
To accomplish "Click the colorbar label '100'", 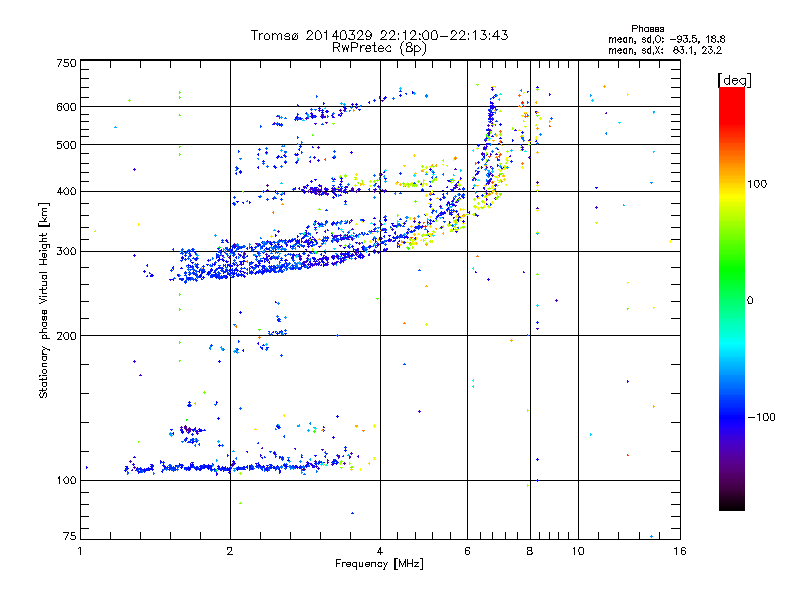I will coord(757,184).
